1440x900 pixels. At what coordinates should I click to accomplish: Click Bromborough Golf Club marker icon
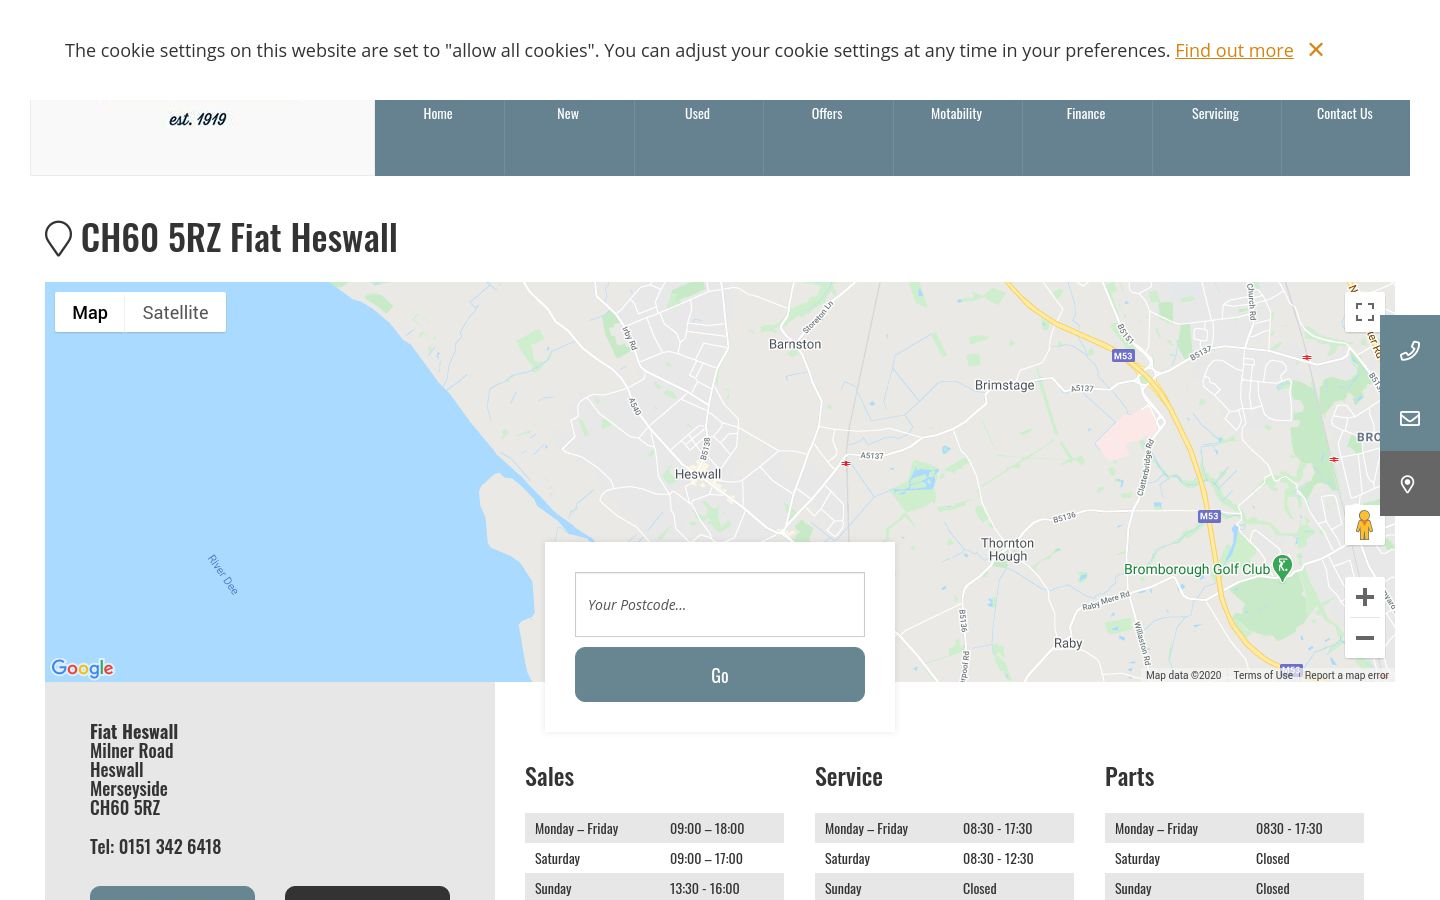(1283, 567)
